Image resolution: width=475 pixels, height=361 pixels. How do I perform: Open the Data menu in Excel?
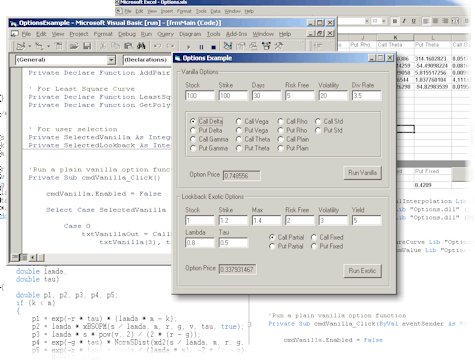[215, 11]
